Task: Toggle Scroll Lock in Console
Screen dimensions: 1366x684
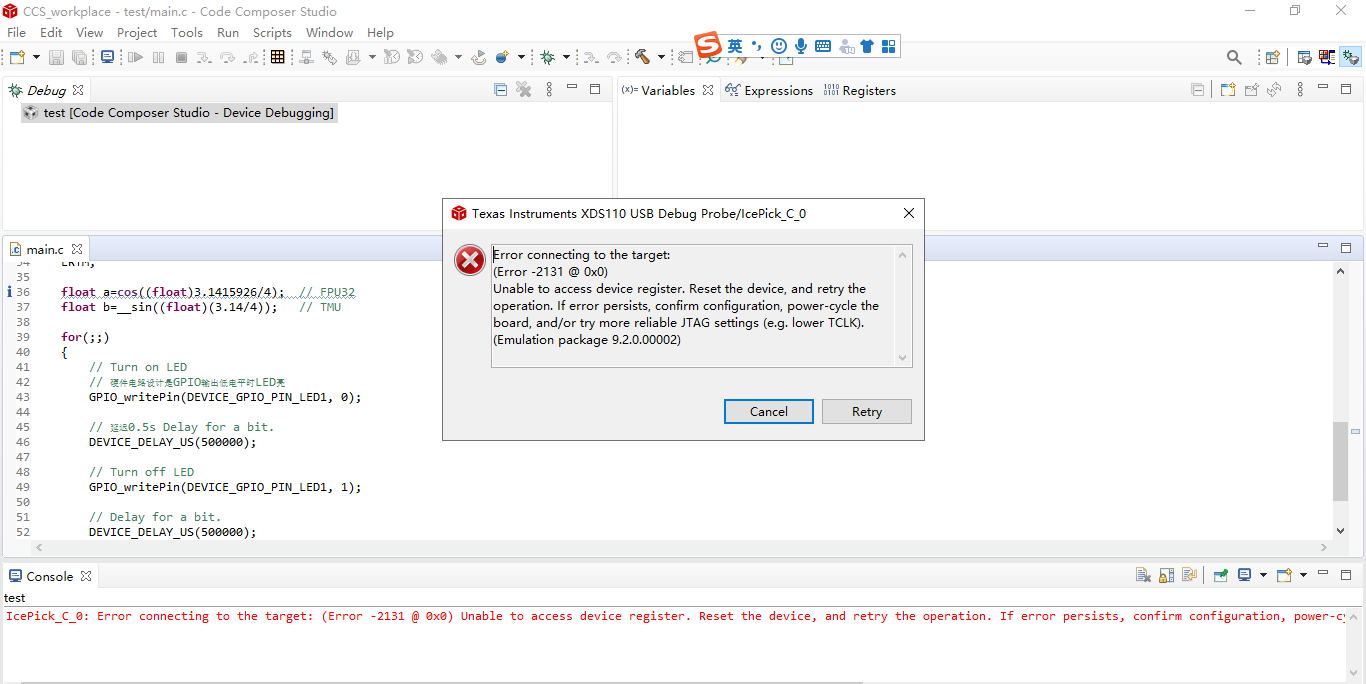Action: coord(1166,576)
